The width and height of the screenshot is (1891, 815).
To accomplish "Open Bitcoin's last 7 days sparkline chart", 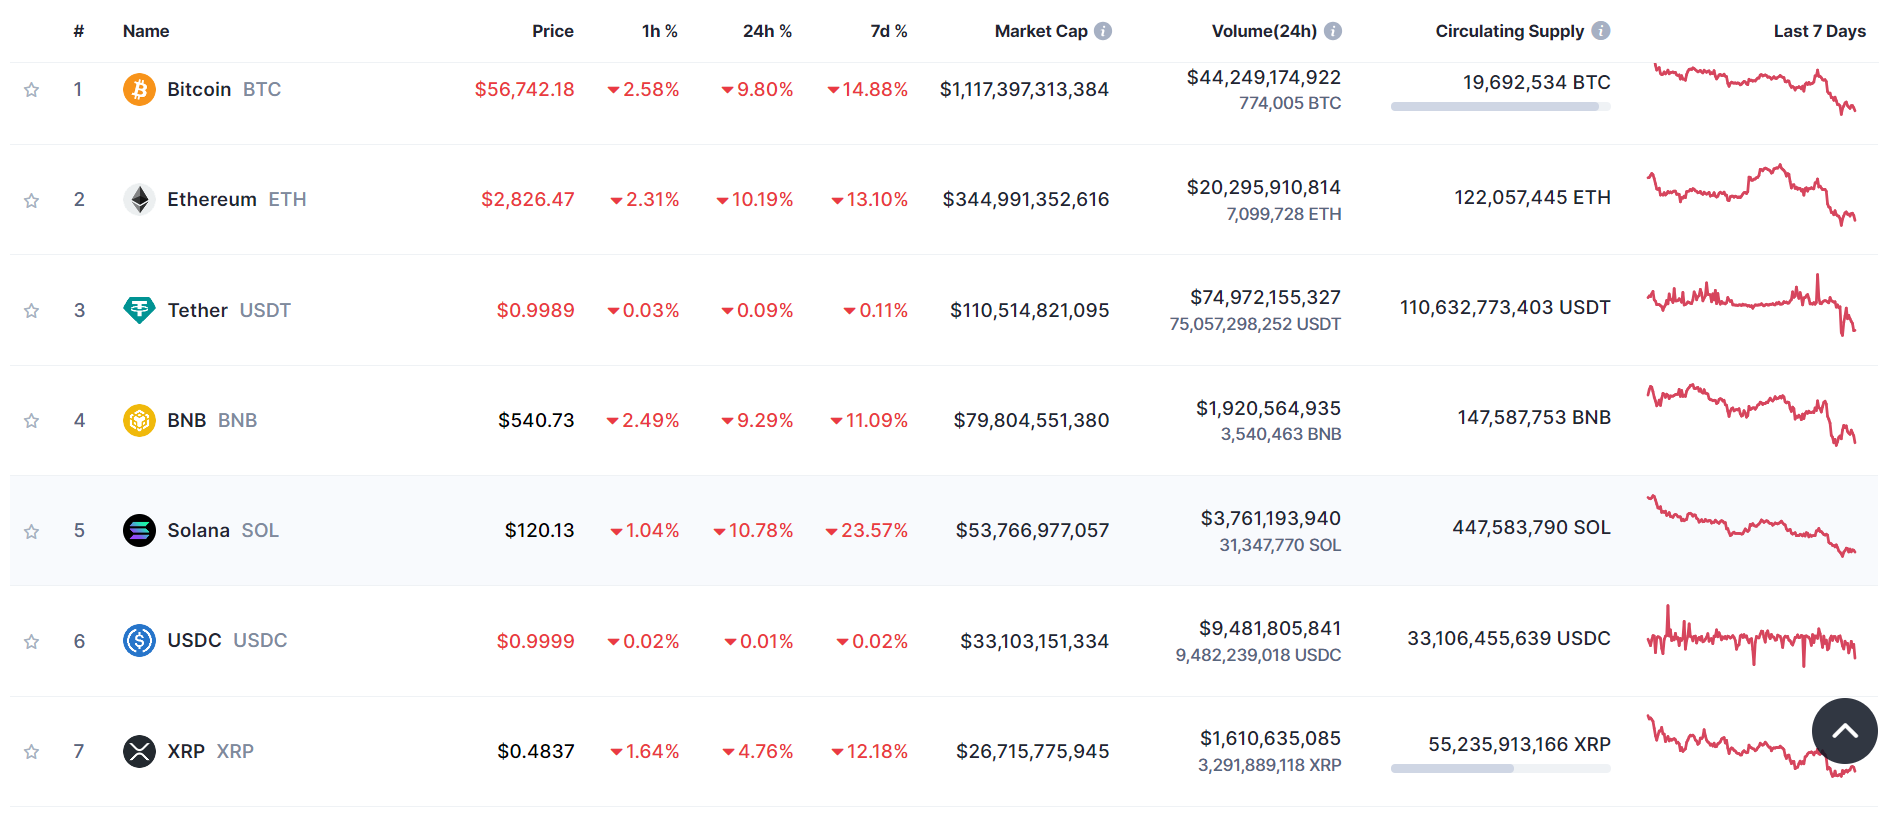I will [1754, 89].
